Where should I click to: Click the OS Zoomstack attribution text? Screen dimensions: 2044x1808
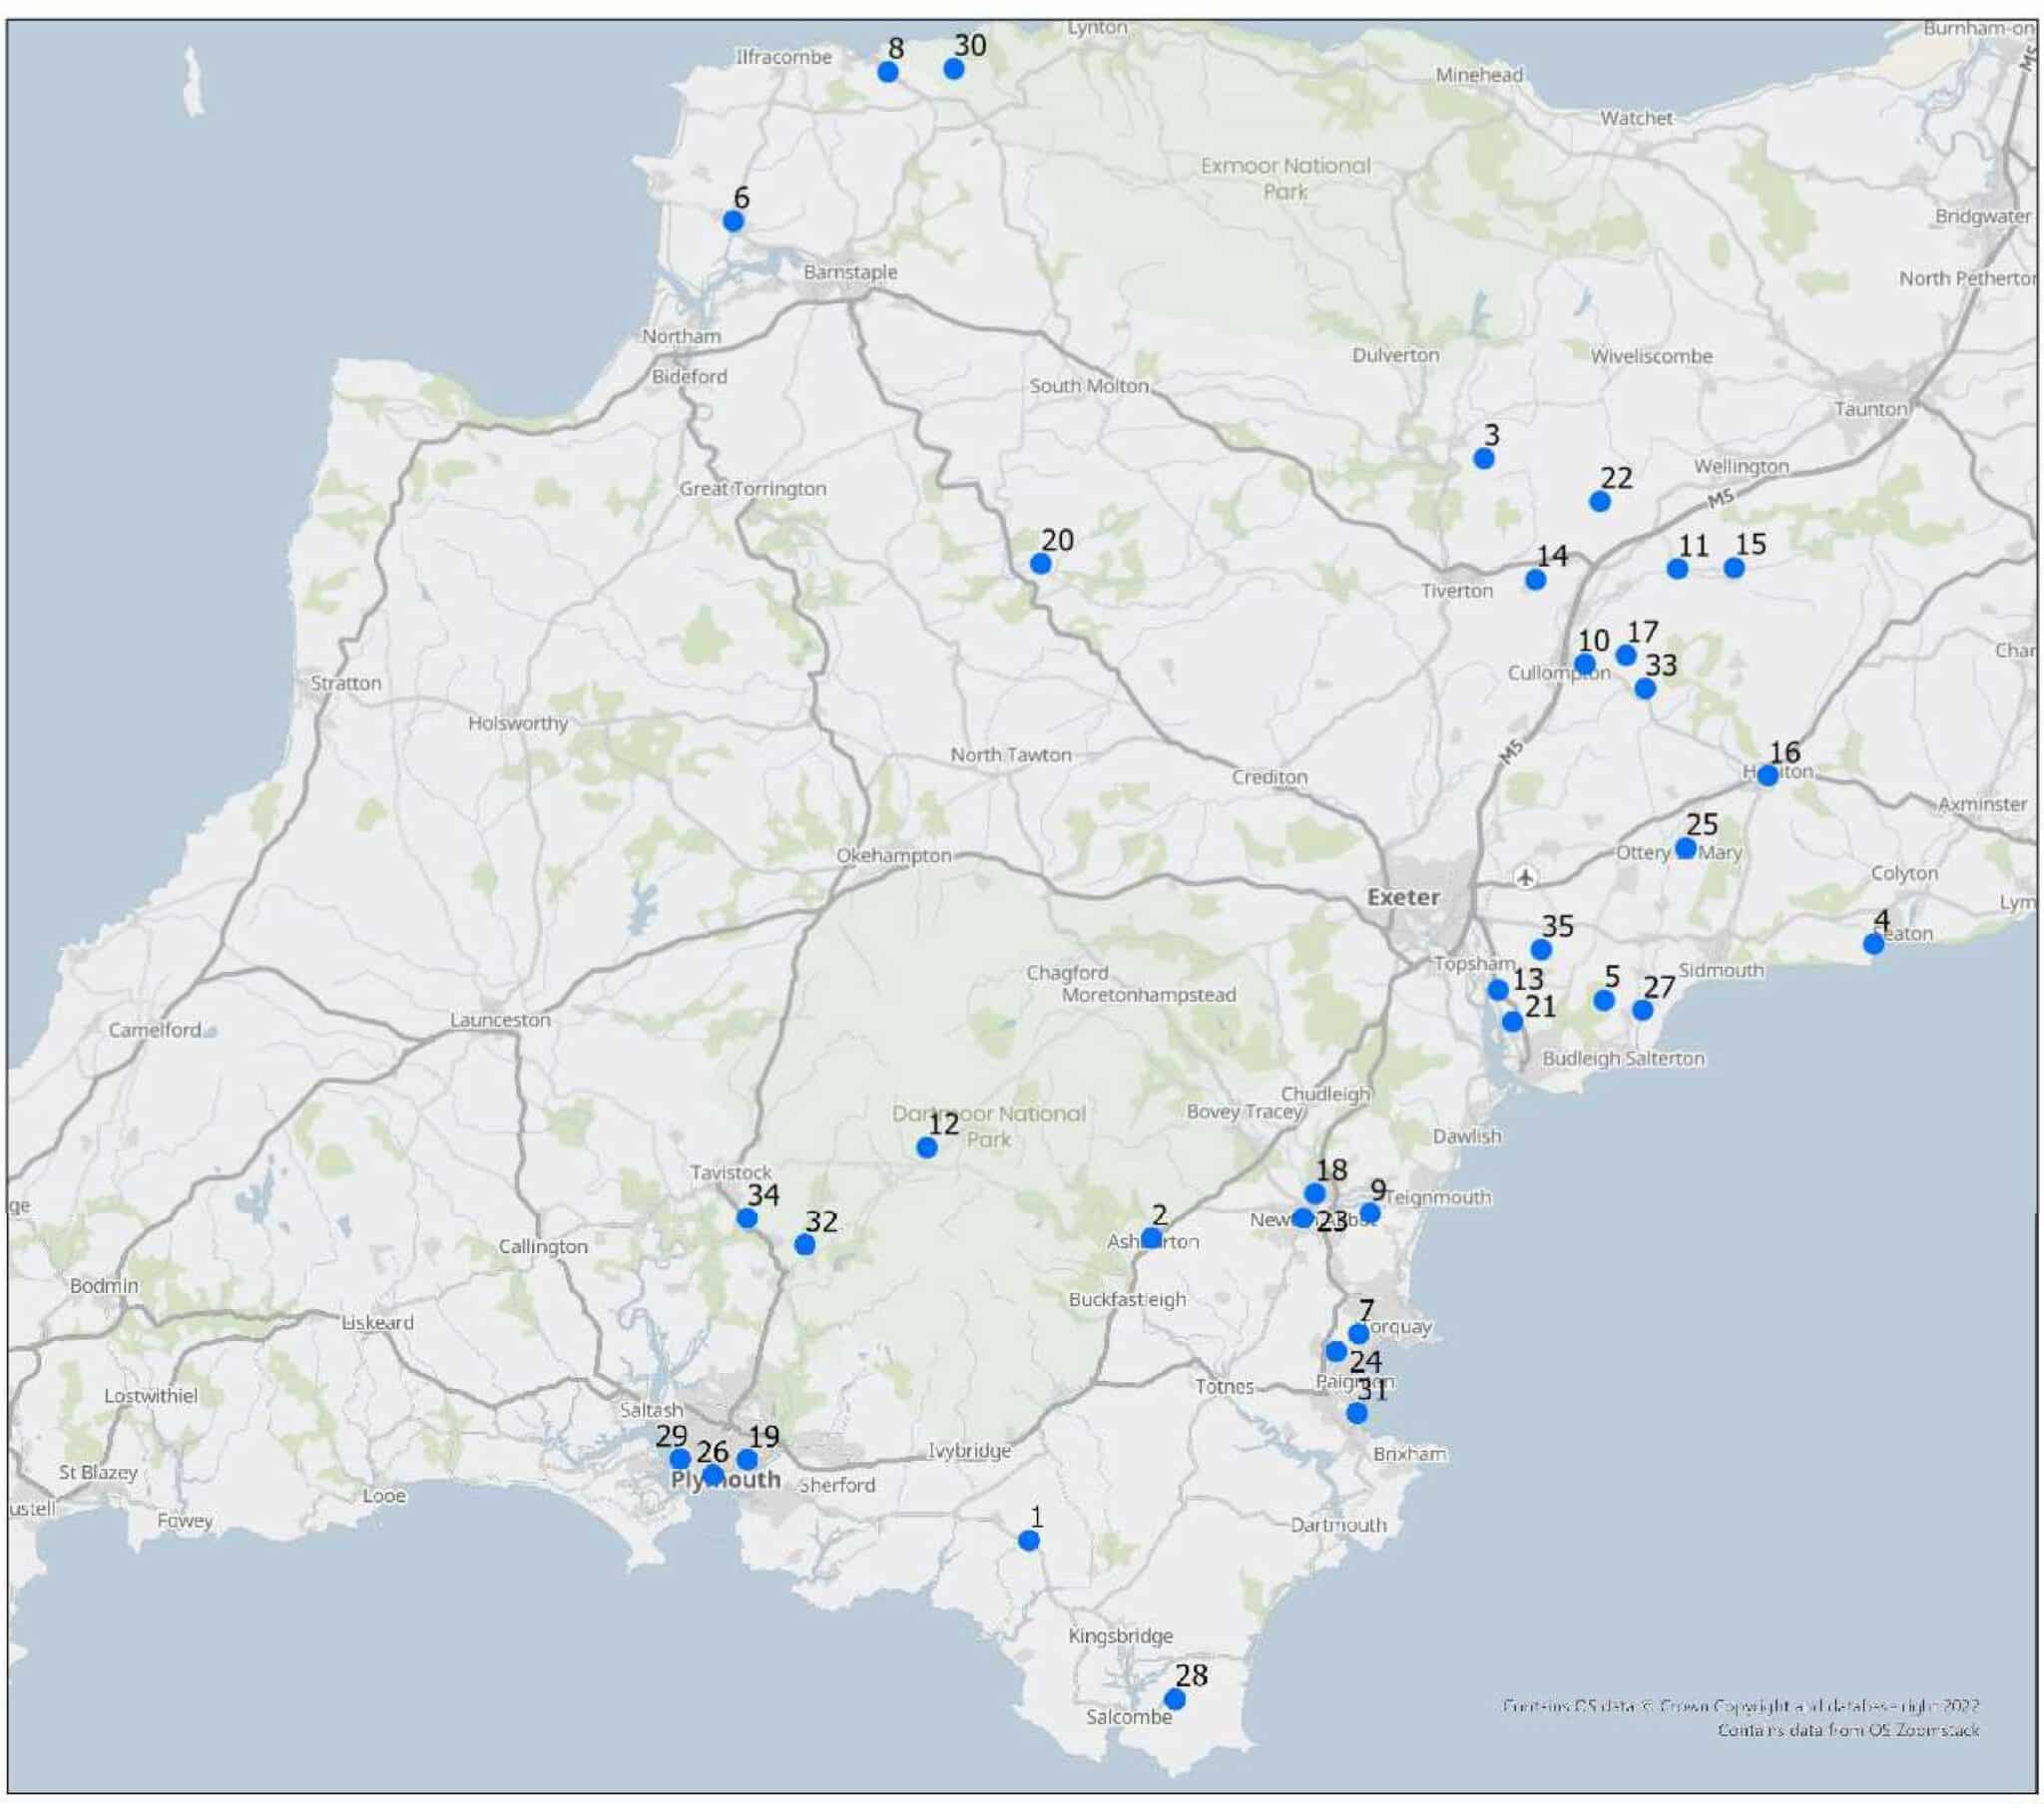pyautogui.click(x=1848, y=1730)
